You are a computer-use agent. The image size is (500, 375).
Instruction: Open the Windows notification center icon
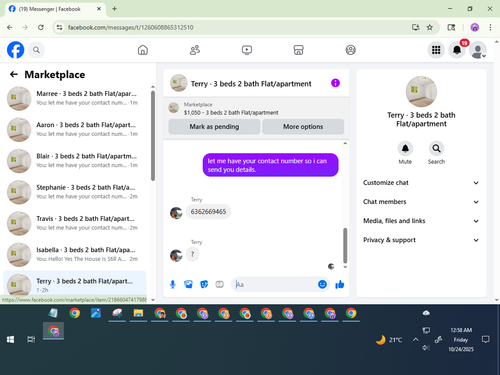point(486,340)
